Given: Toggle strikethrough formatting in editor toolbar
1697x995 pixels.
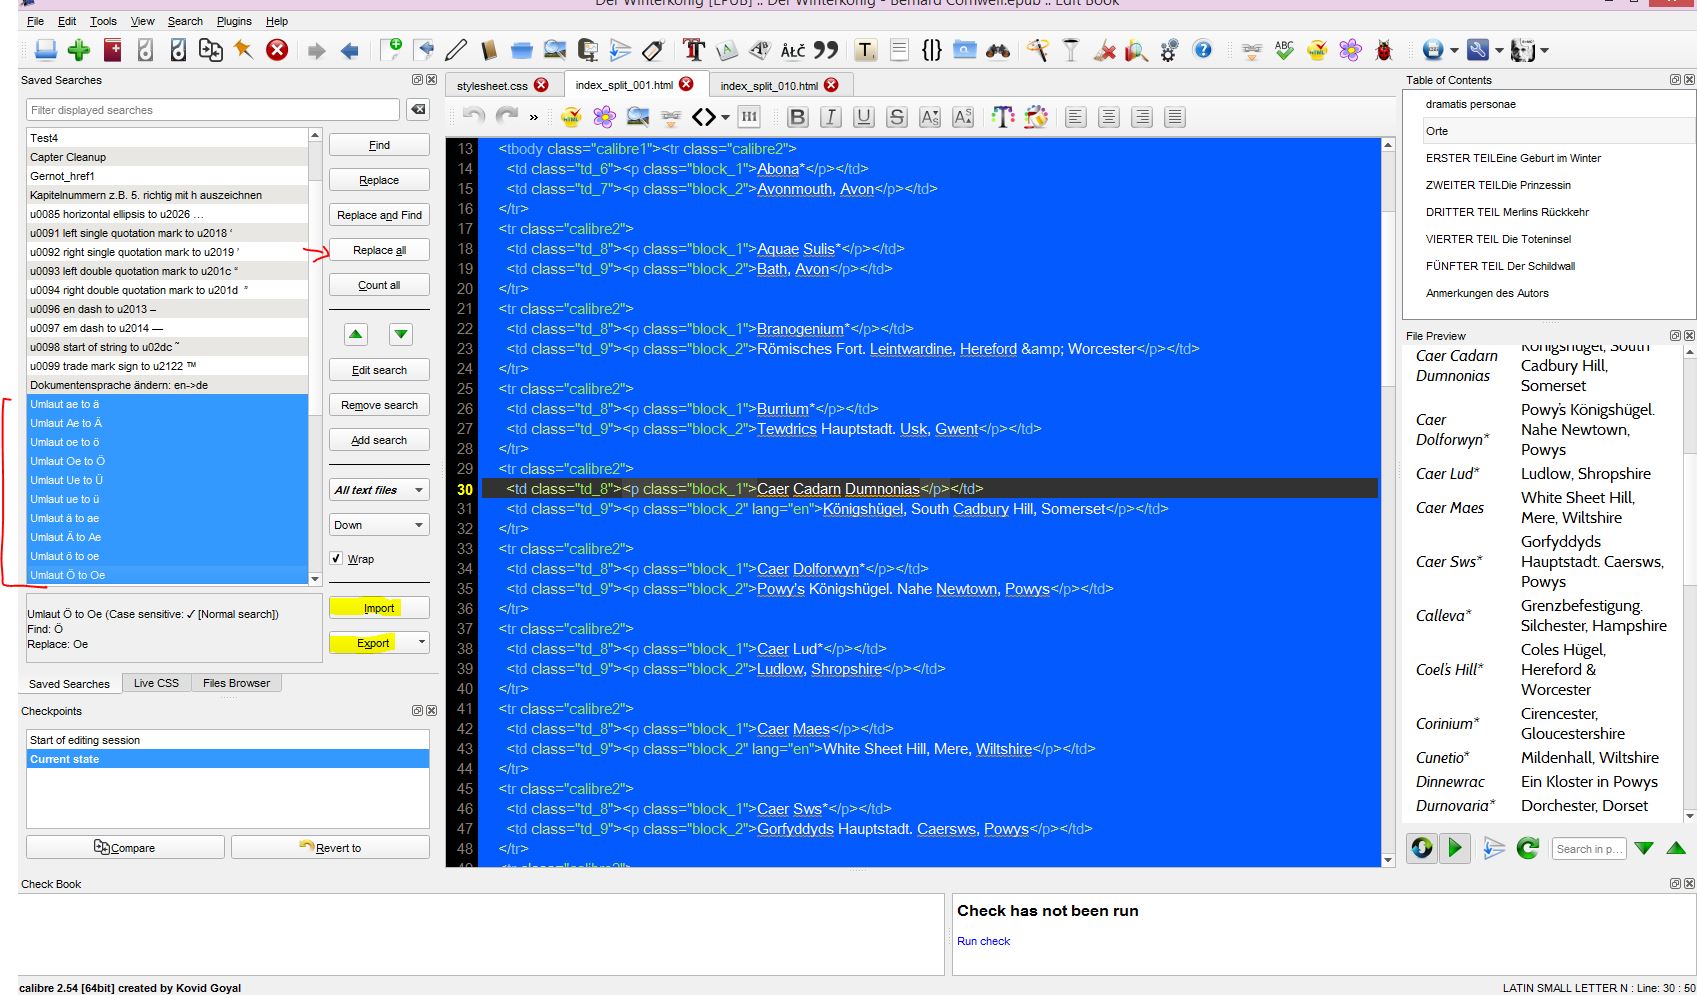Looking at the screenshot, I should tap(897, 117).
